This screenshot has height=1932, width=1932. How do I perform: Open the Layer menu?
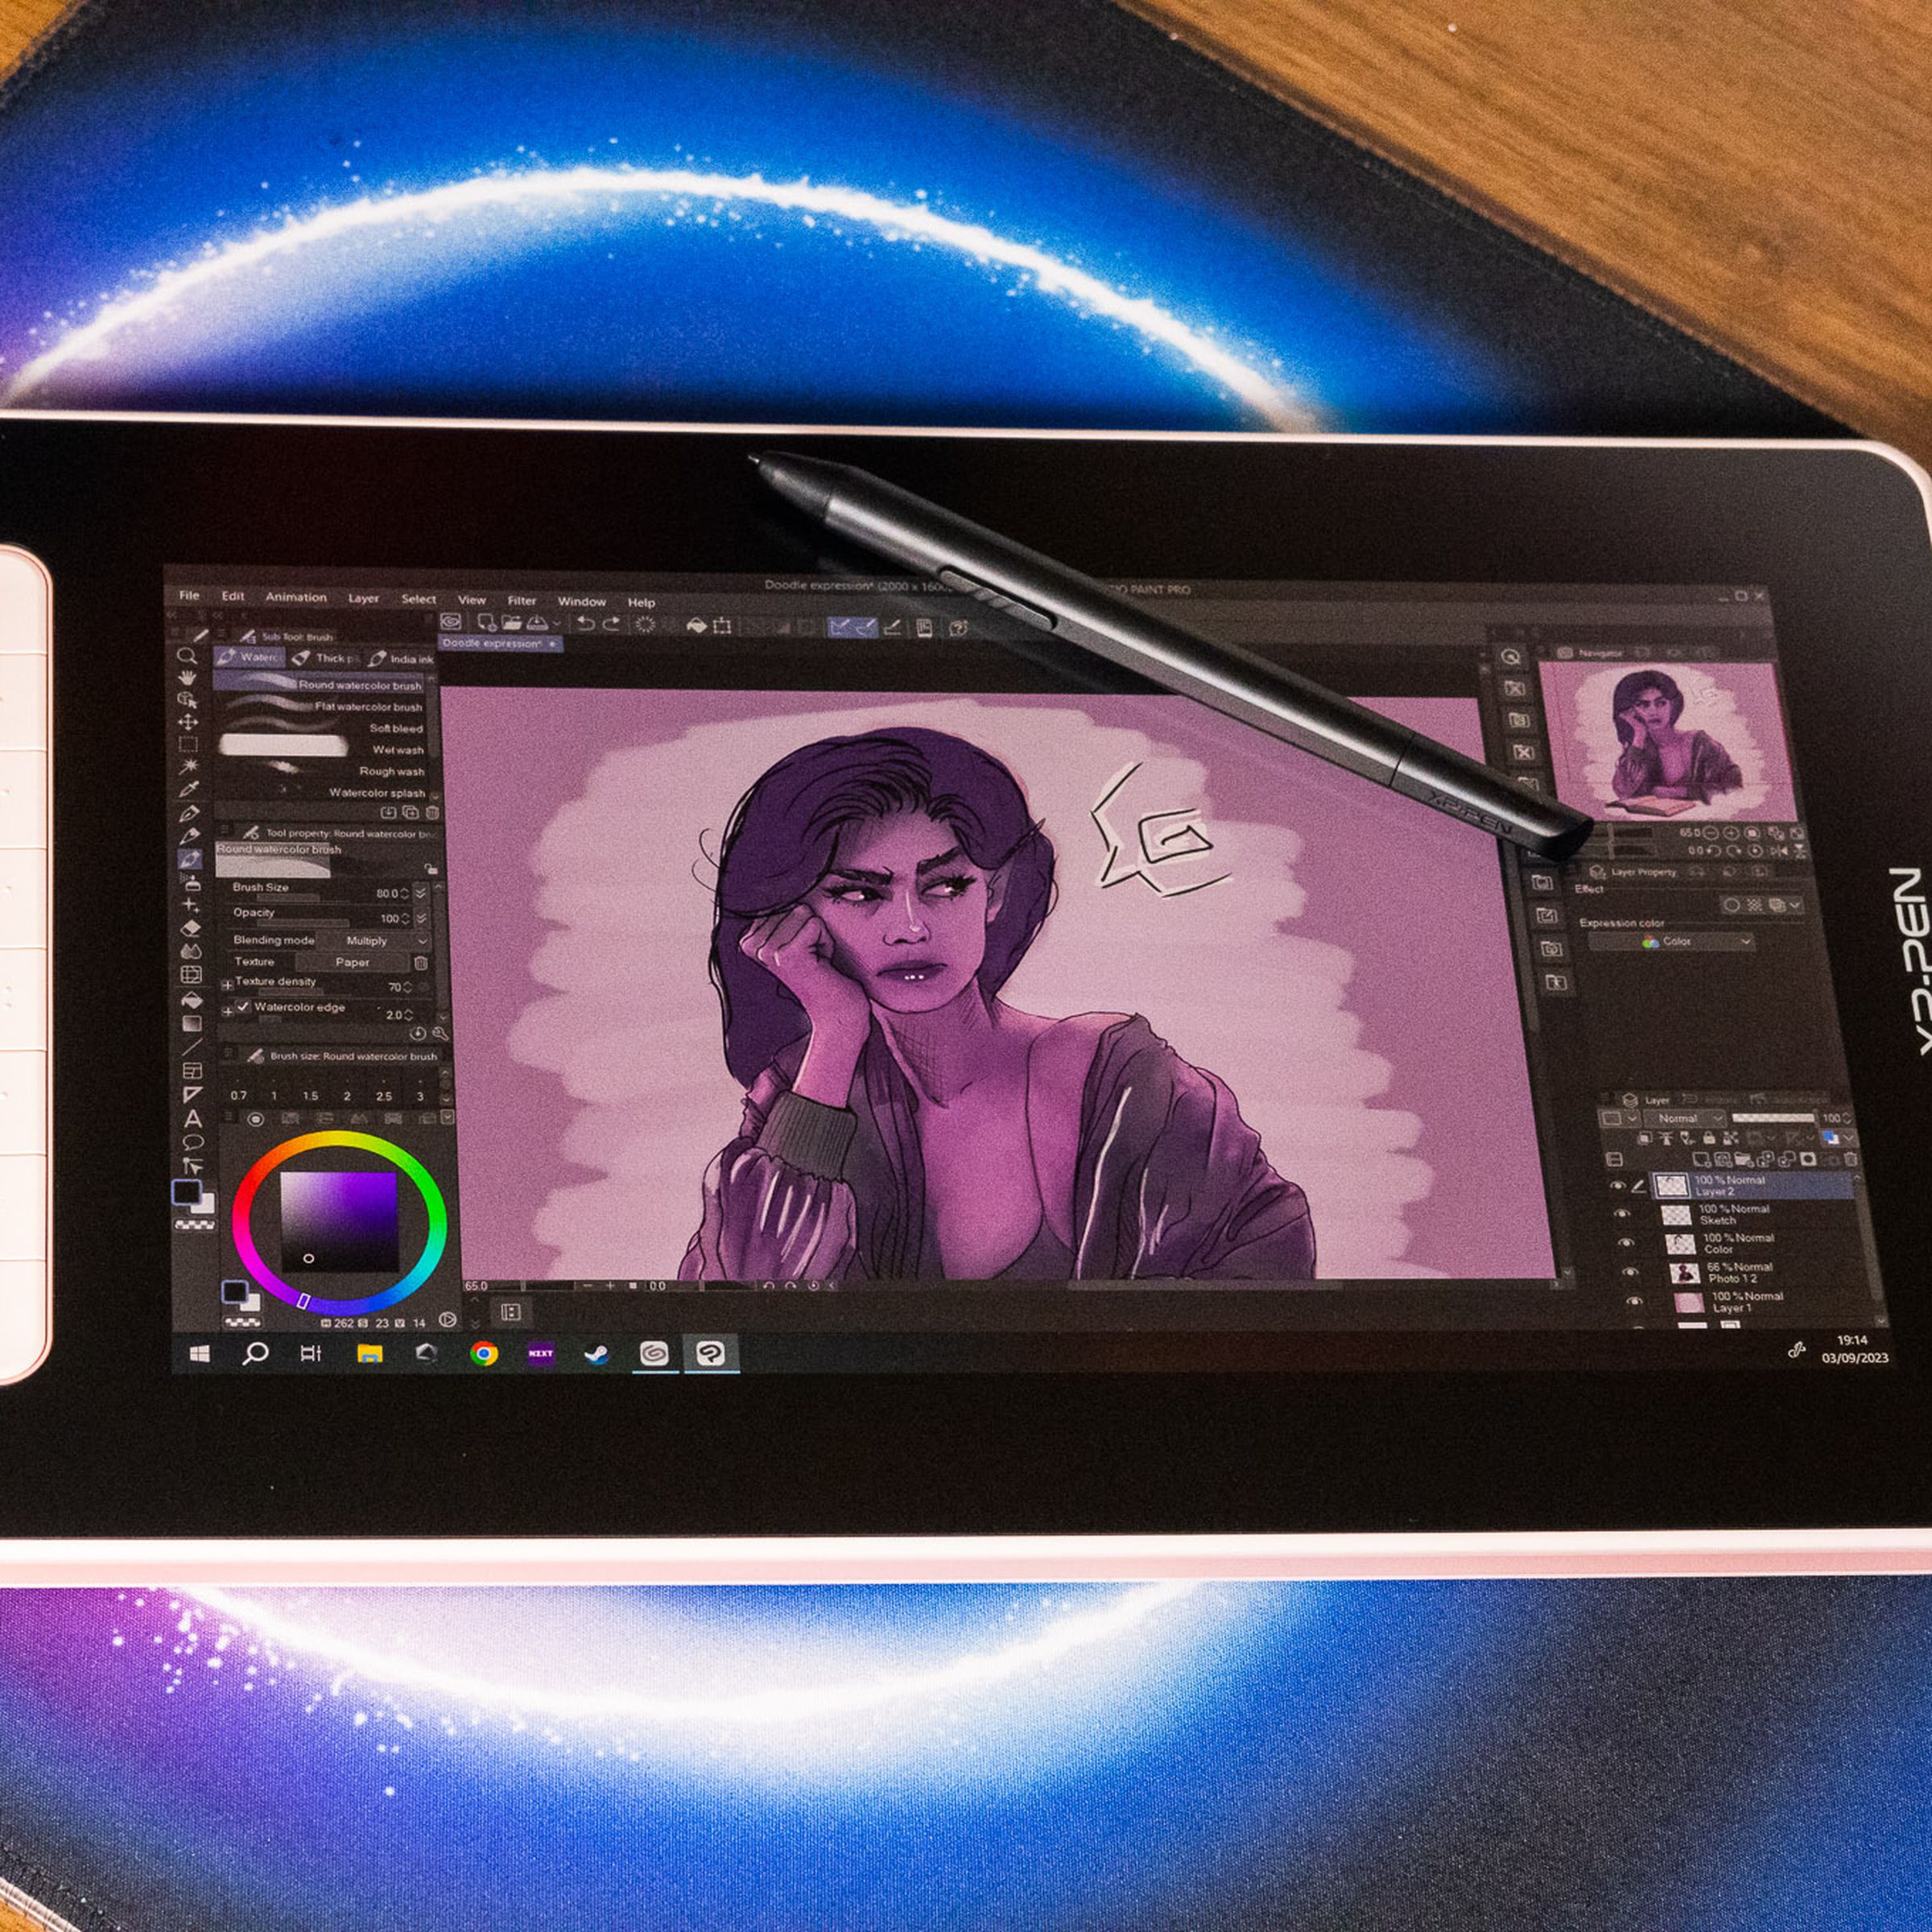tap(364, 598)
